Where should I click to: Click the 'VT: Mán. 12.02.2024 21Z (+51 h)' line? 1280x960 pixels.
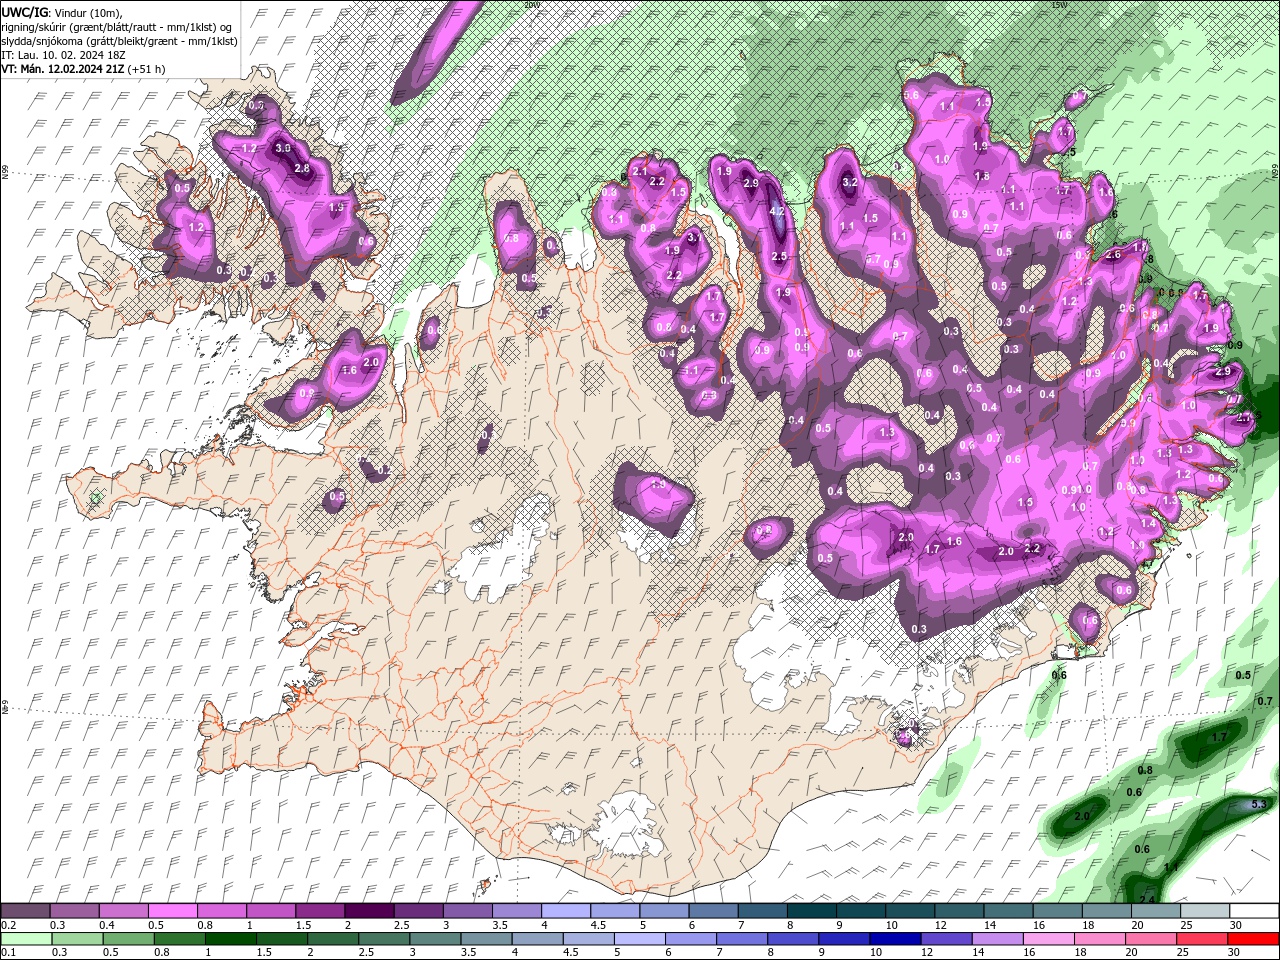coord(84,69)
